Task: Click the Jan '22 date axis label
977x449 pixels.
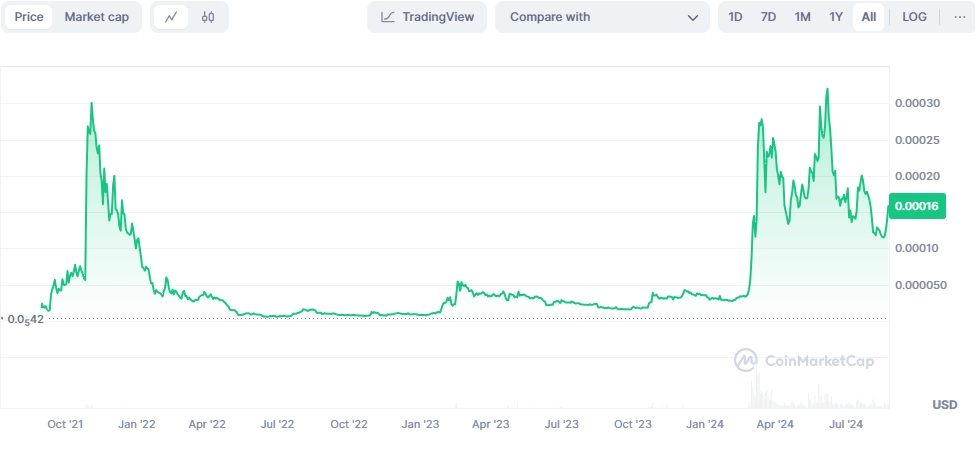Action: point(137,425)
